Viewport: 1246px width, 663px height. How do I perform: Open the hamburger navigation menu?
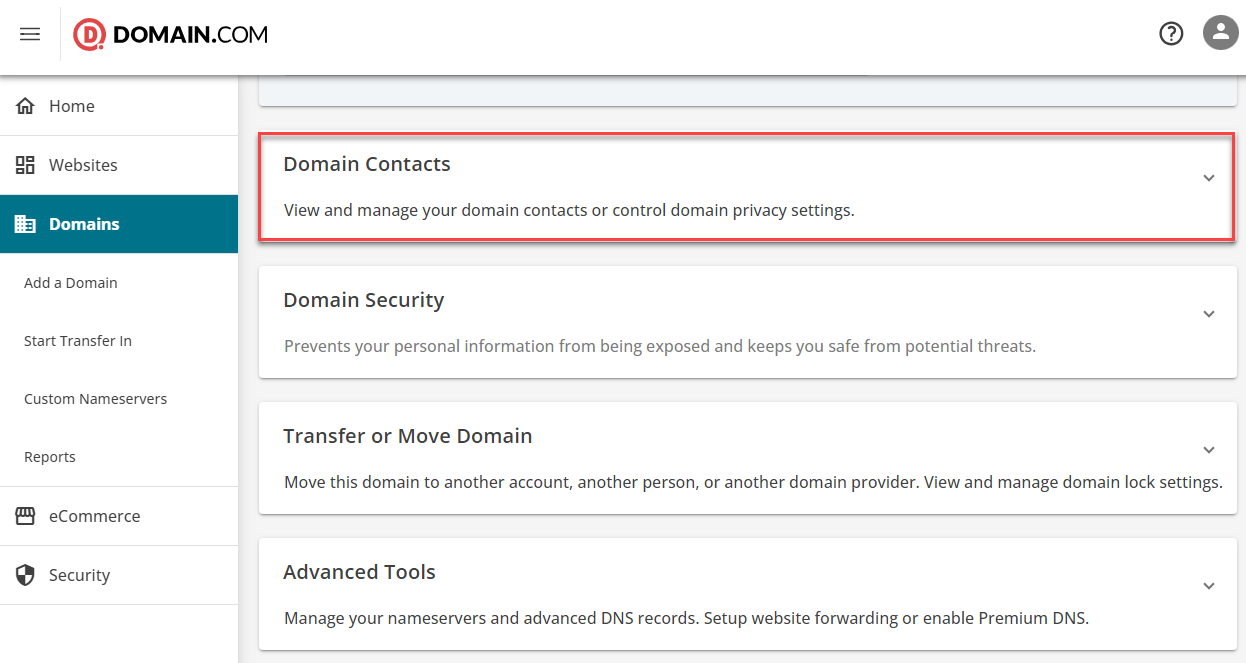[30, 34]
